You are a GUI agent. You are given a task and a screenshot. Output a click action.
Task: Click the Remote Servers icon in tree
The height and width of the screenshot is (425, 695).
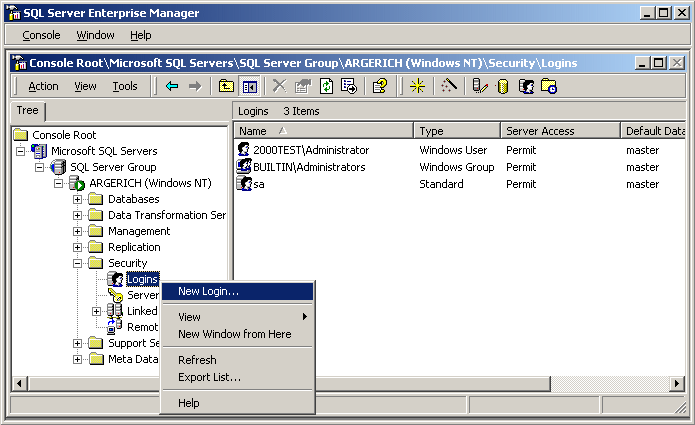[x=115, y=327]
